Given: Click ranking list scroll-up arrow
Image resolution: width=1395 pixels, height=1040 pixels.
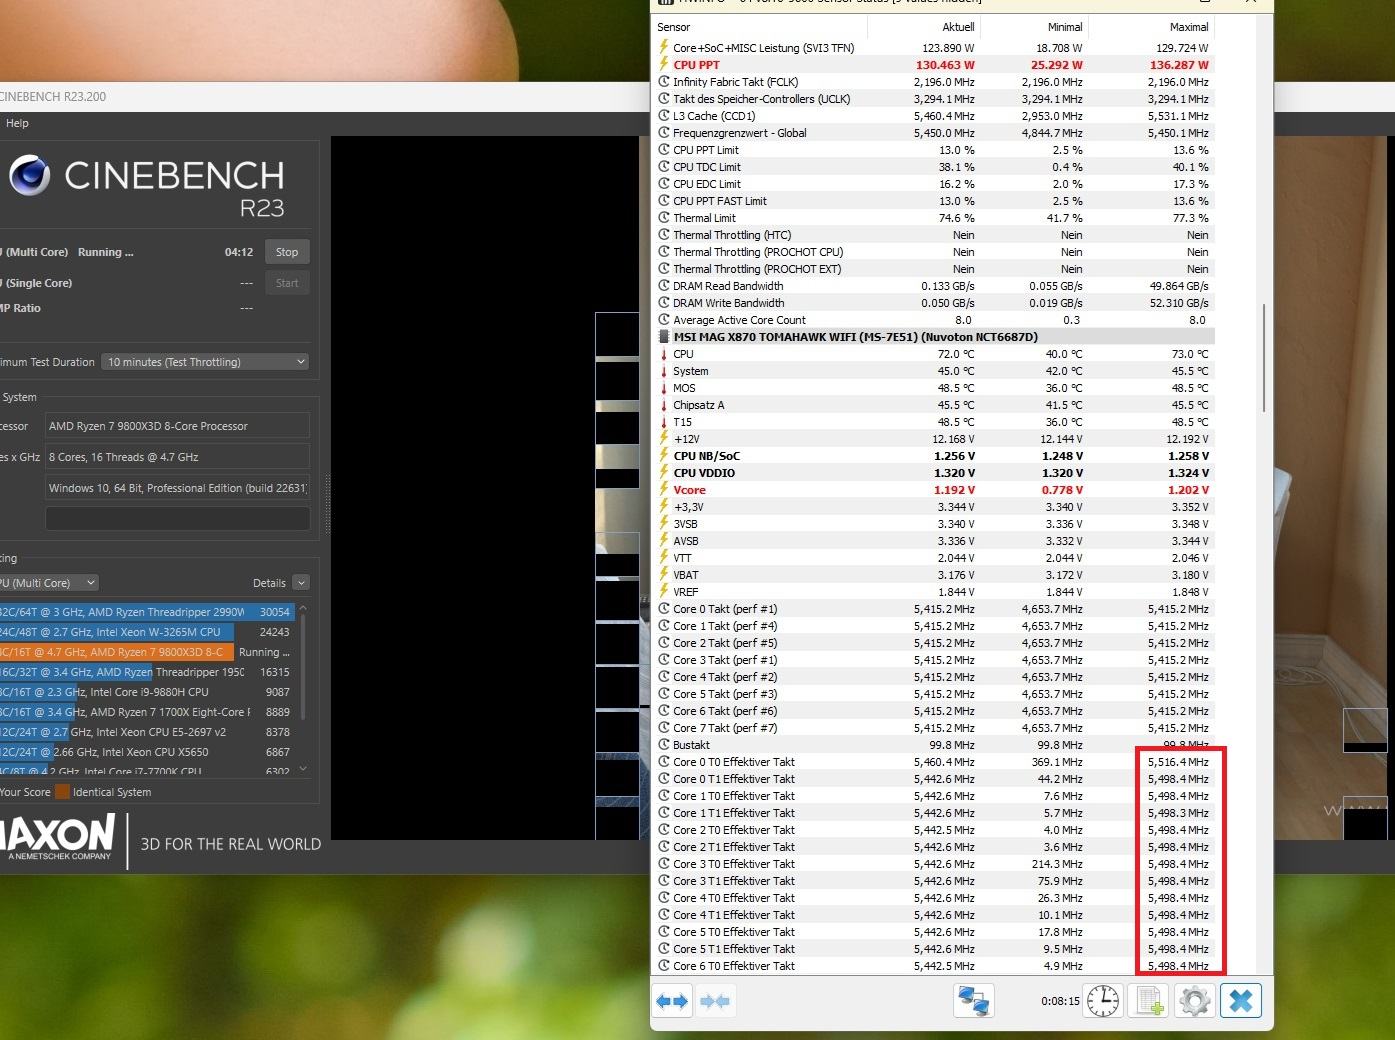Looking at the screenshot, I should [x=303, y=609].
